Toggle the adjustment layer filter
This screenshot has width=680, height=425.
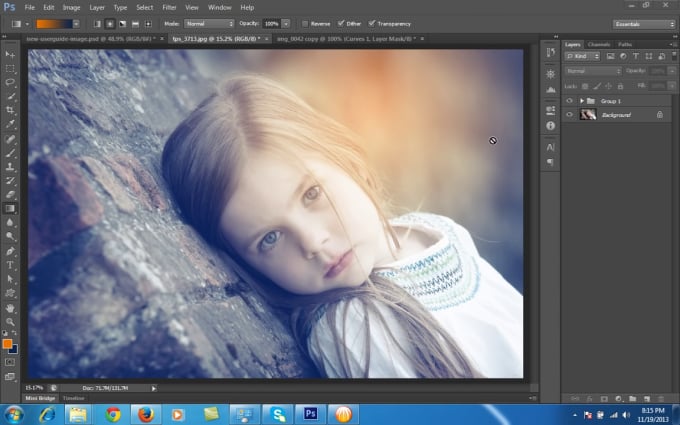623,56
